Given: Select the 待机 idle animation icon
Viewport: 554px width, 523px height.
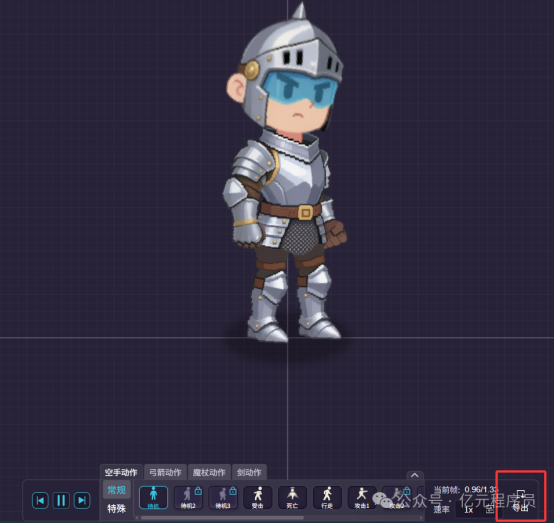Looking at the screenshot, I should click(x=153, y=498).
